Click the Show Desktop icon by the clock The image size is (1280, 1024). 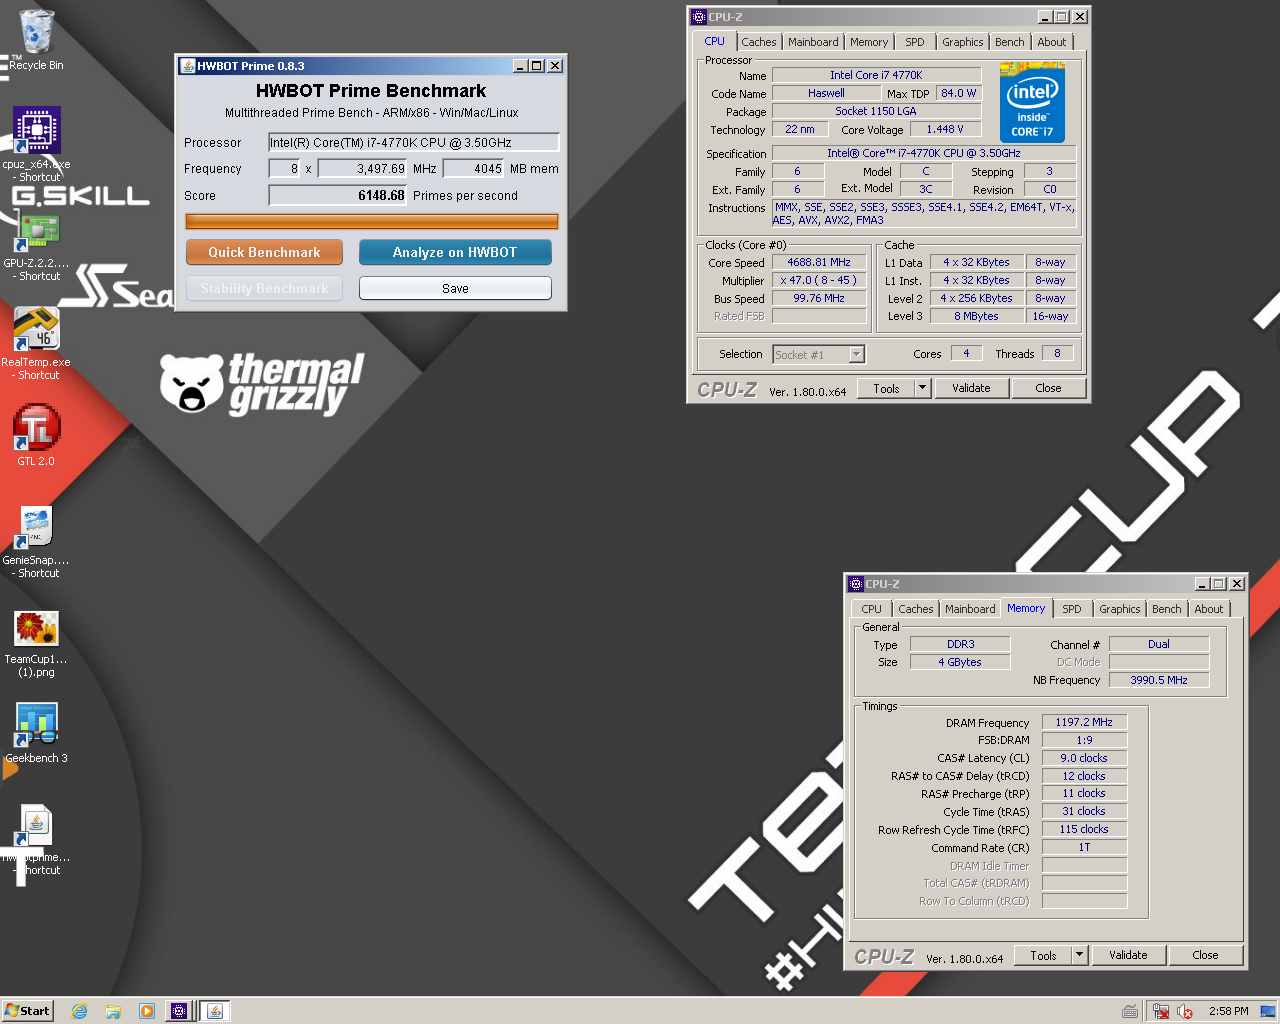(x=1267, y=1011)
